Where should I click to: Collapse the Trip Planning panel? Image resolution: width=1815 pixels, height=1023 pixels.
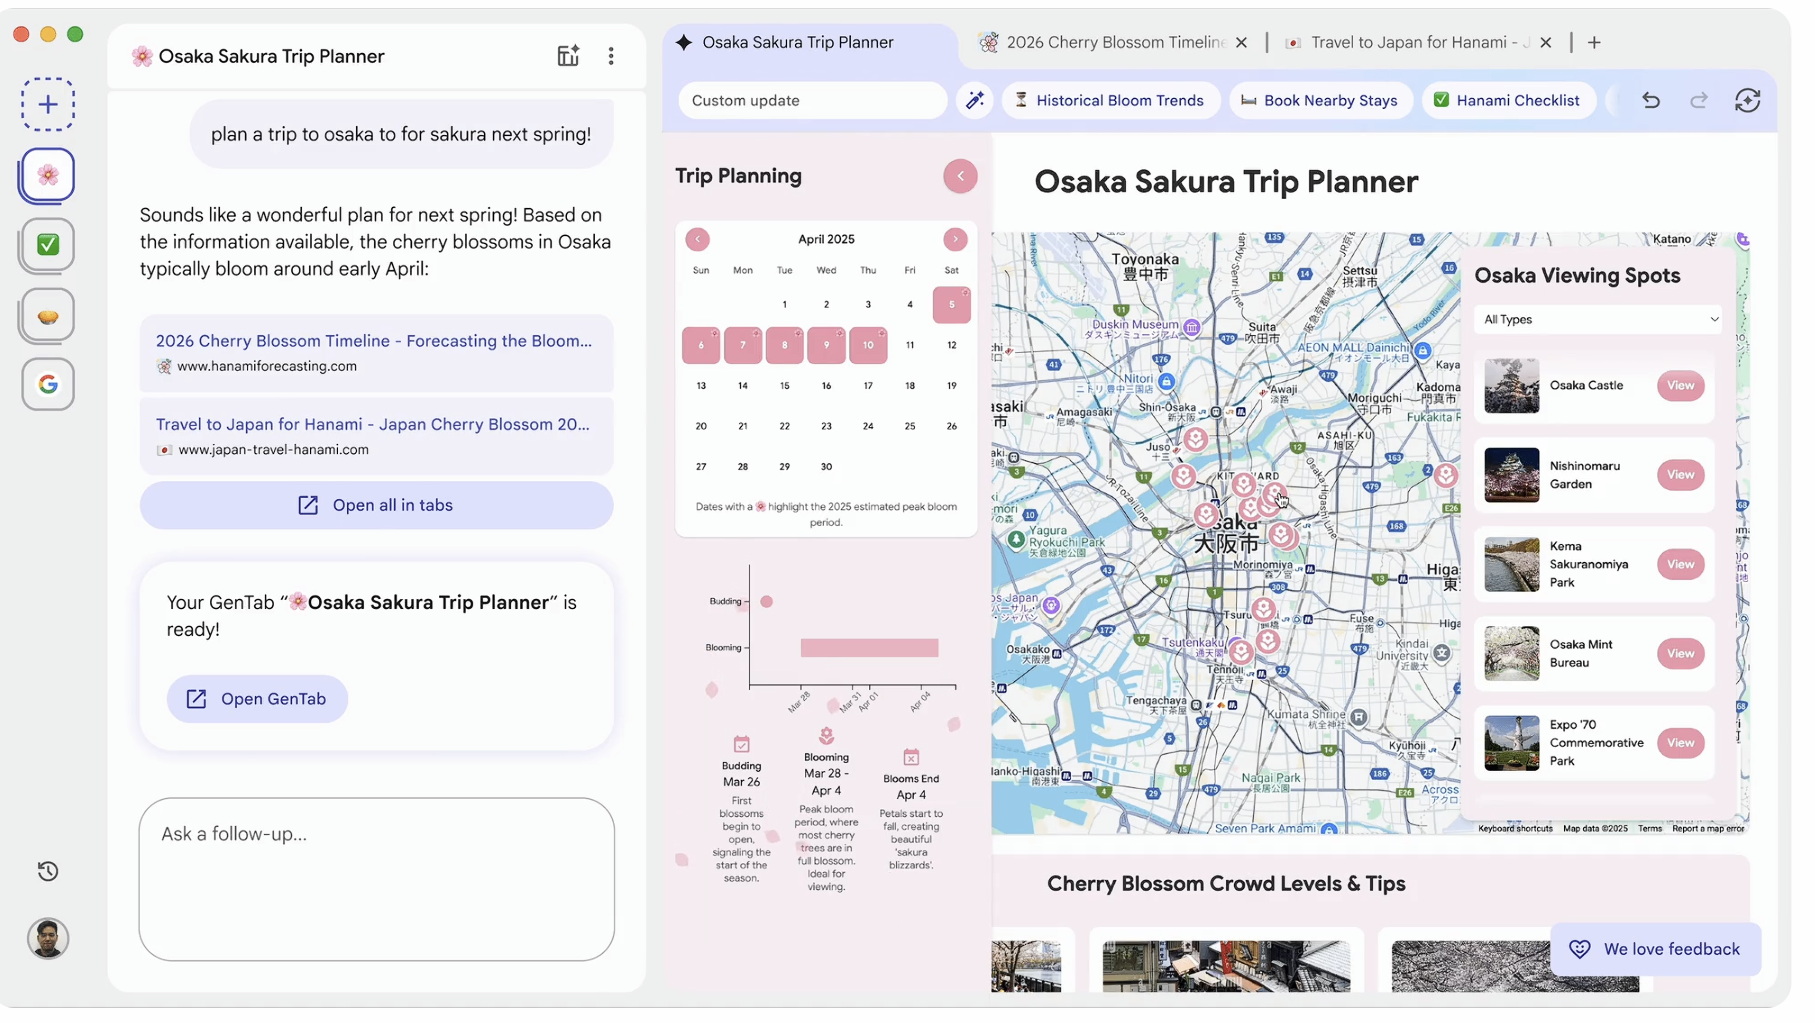[960, 176]
